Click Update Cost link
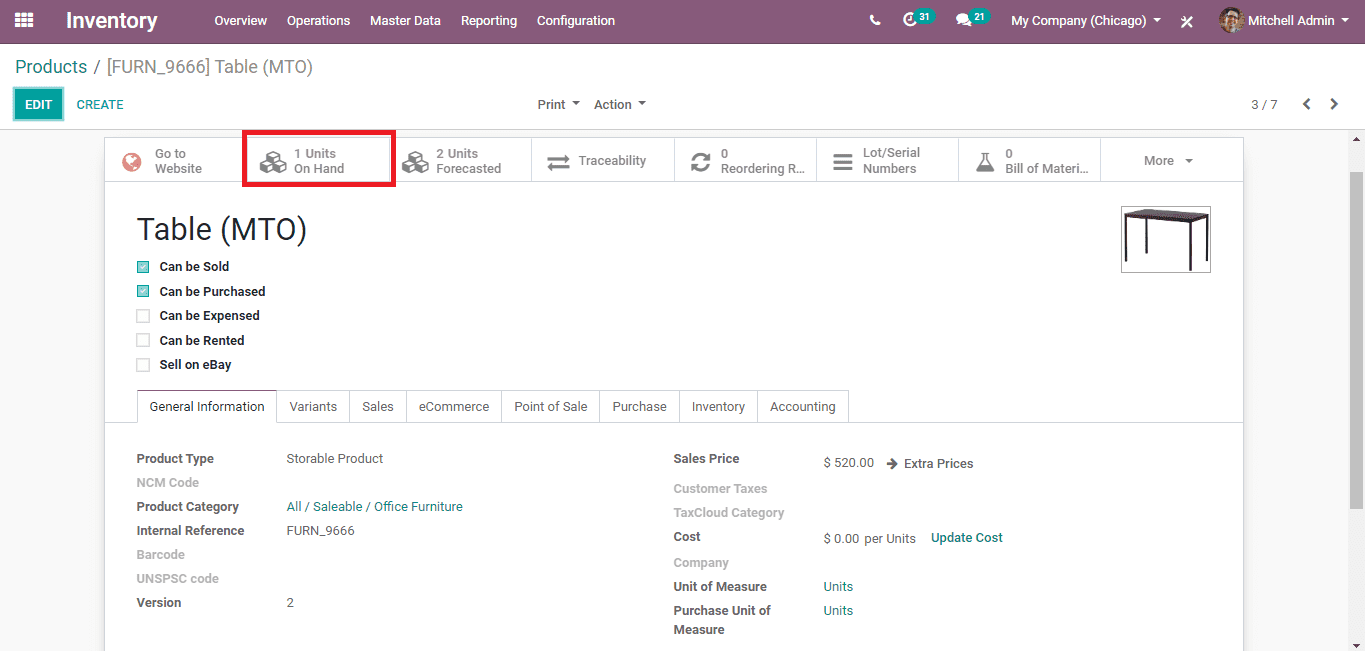 966,538
